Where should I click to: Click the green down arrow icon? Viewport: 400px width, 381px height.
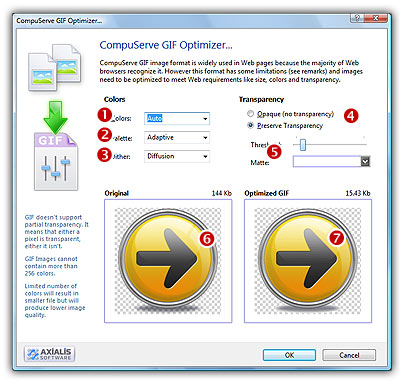point(55,117)
